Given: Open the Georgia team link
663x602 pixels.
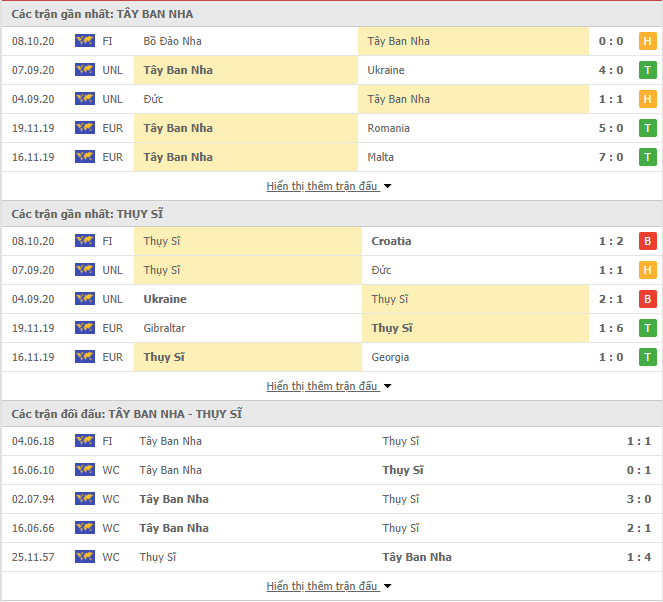Looking at the screenshot, I should coord(390,357).
